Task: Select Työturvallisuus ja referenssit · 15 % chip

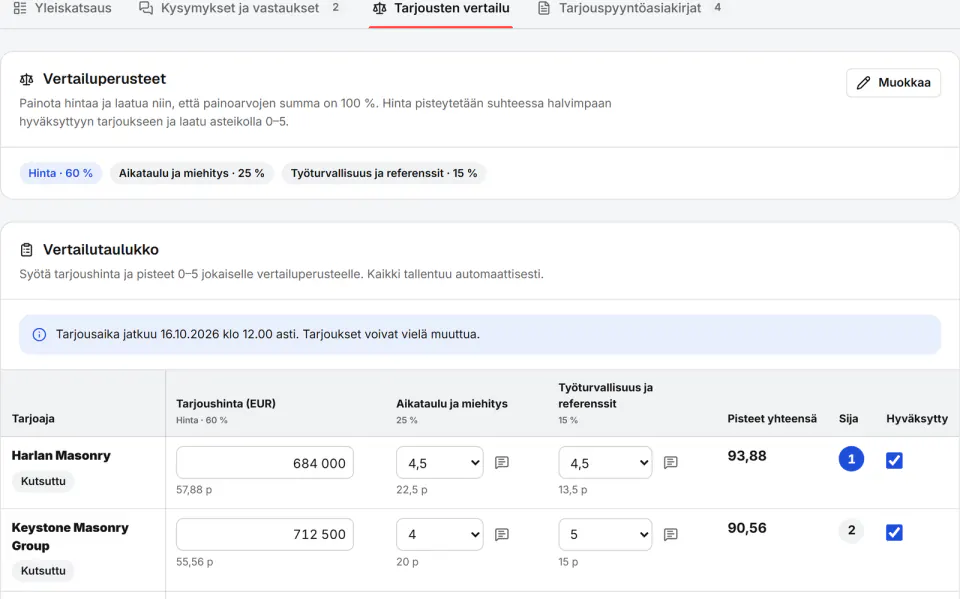Action: [384, 173]
